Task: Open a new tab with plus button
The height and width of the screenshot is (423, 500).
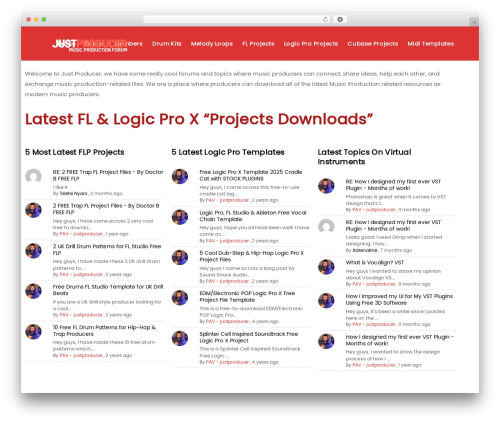Action: tap(474, 22)
